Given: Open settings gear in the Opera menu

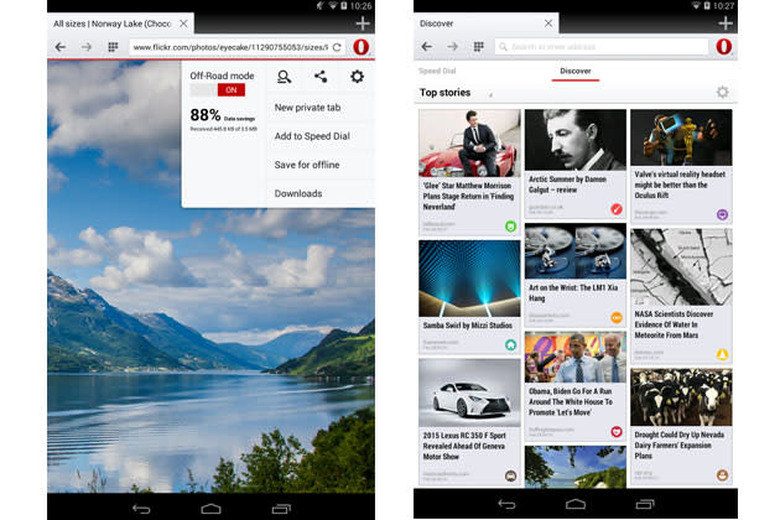Looking at the screenshot, I should point(356,77).
